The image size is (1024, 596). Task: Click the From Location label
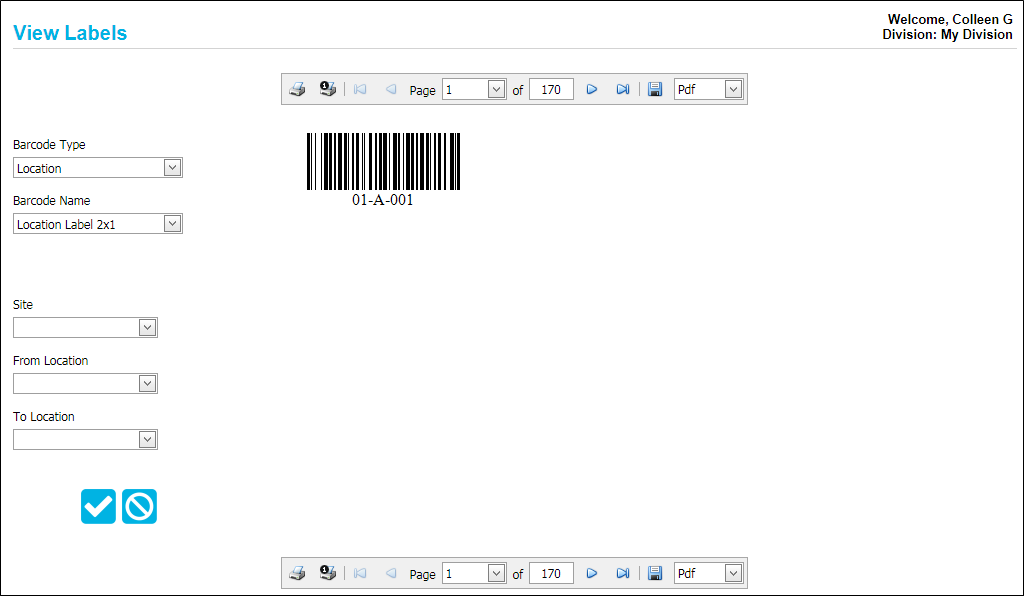(x=50, y=360)
